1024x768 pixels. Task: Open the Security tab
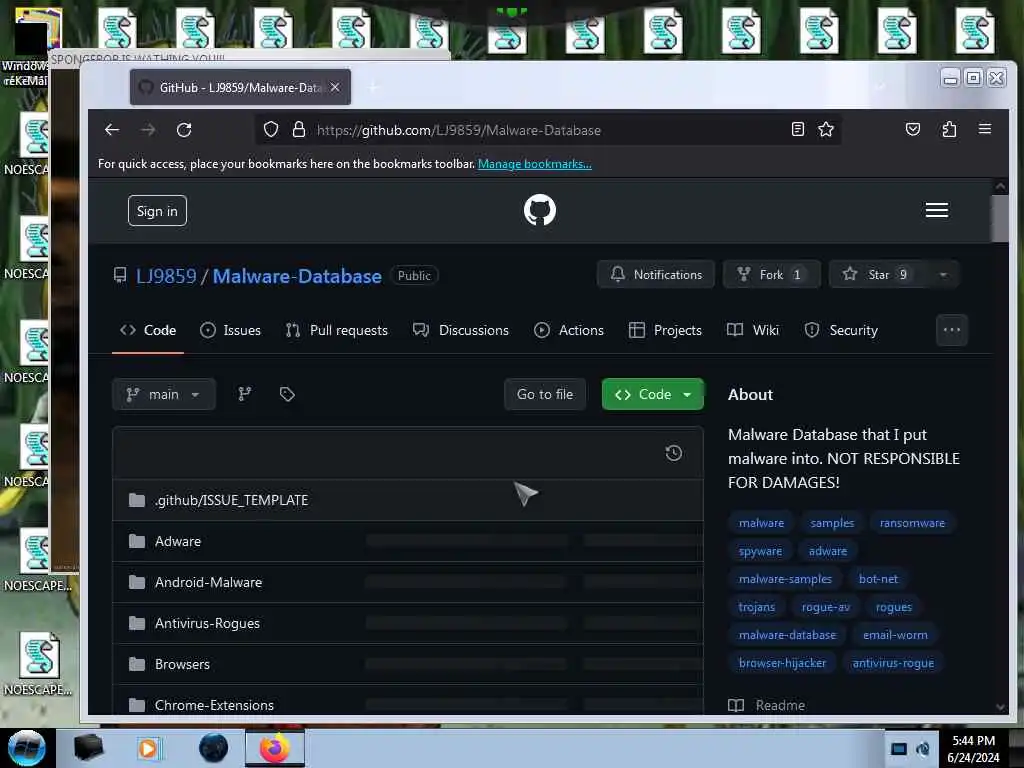[842, 330]
